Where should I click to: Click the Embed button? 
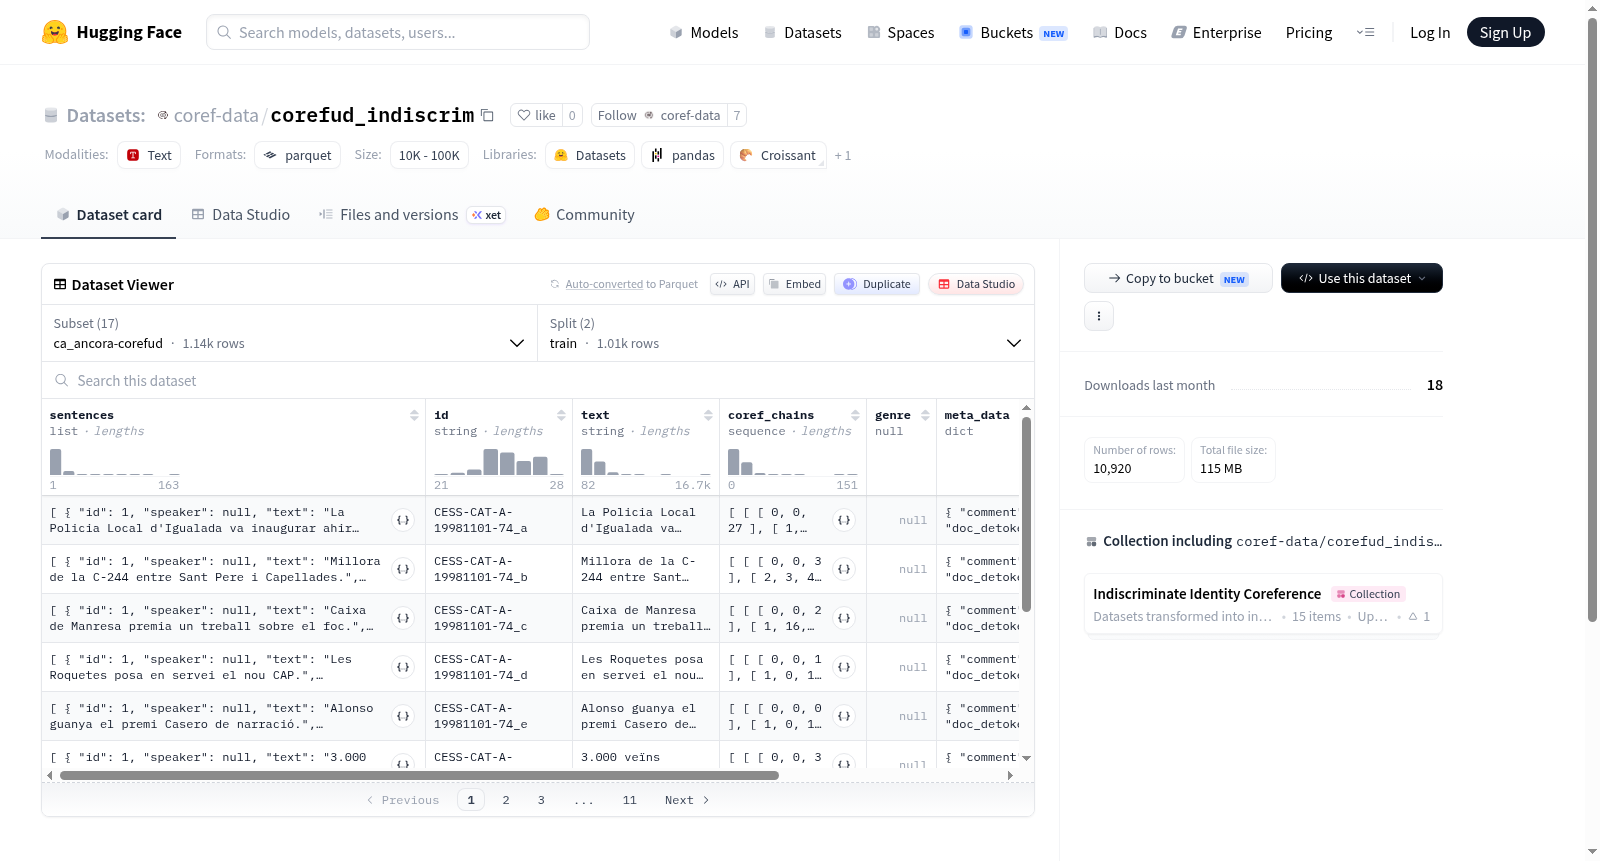793,284
